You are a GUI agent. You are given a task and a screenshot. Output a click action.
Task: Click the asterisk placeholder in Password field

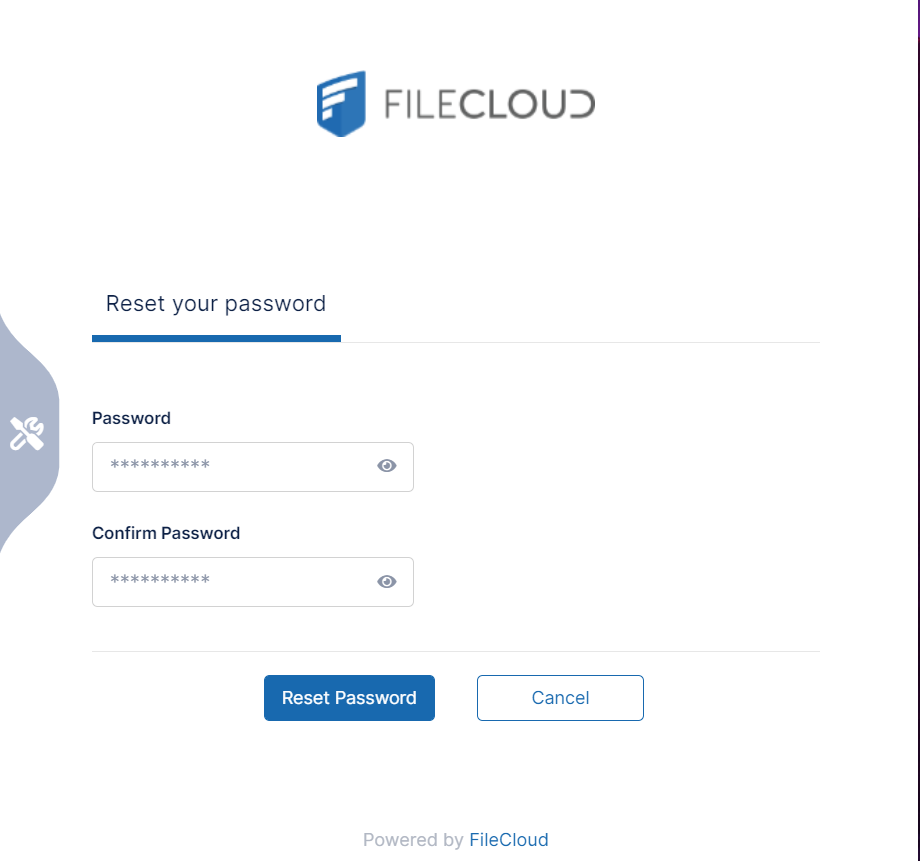pyautogui.click(x=160, y=467)
